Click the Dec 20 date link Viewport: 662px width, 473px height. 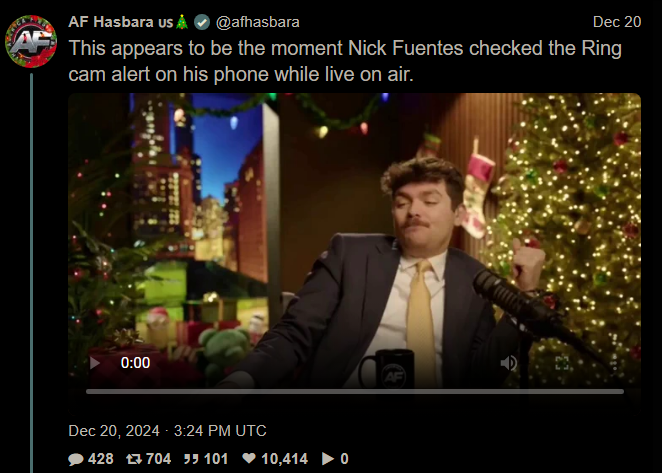[617, 22]
